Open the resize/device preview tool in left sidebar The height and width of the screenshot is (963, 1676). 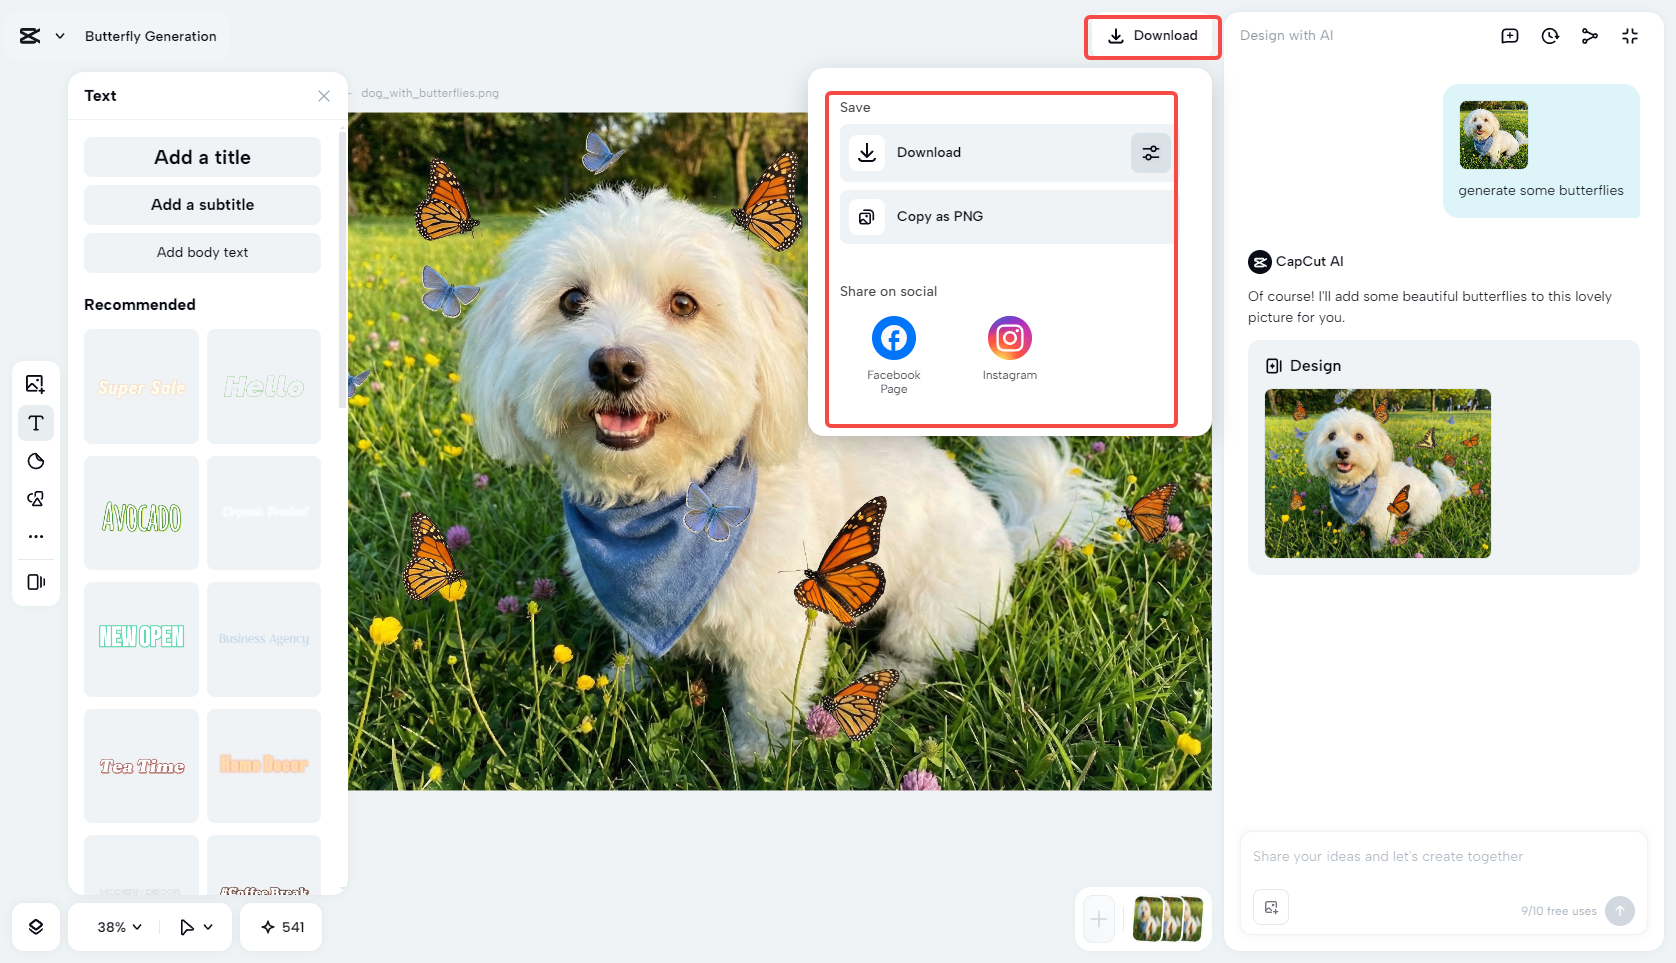36,582
